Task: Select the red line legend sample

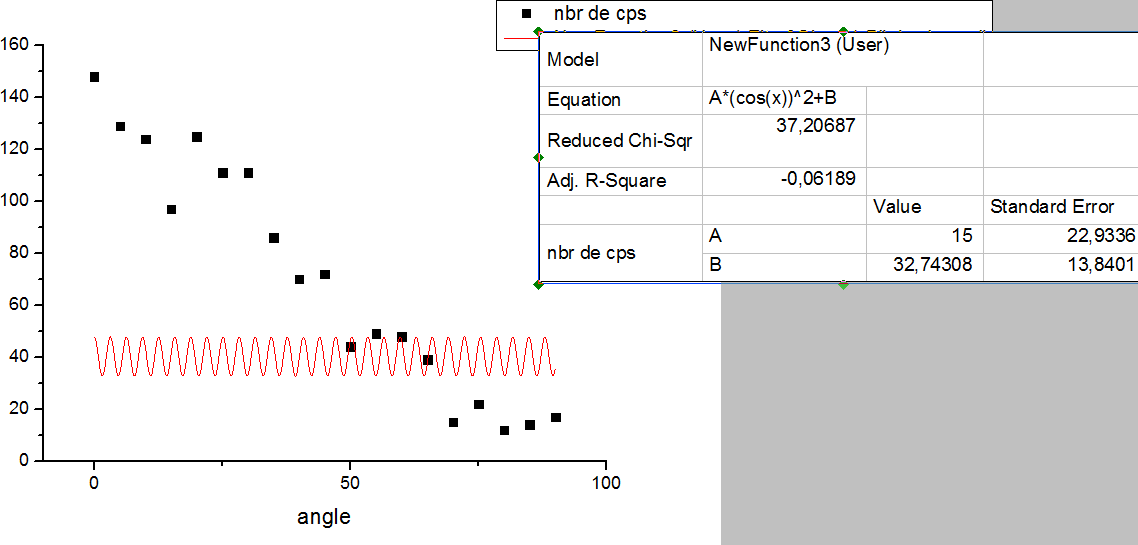Action: click(520, 39)
